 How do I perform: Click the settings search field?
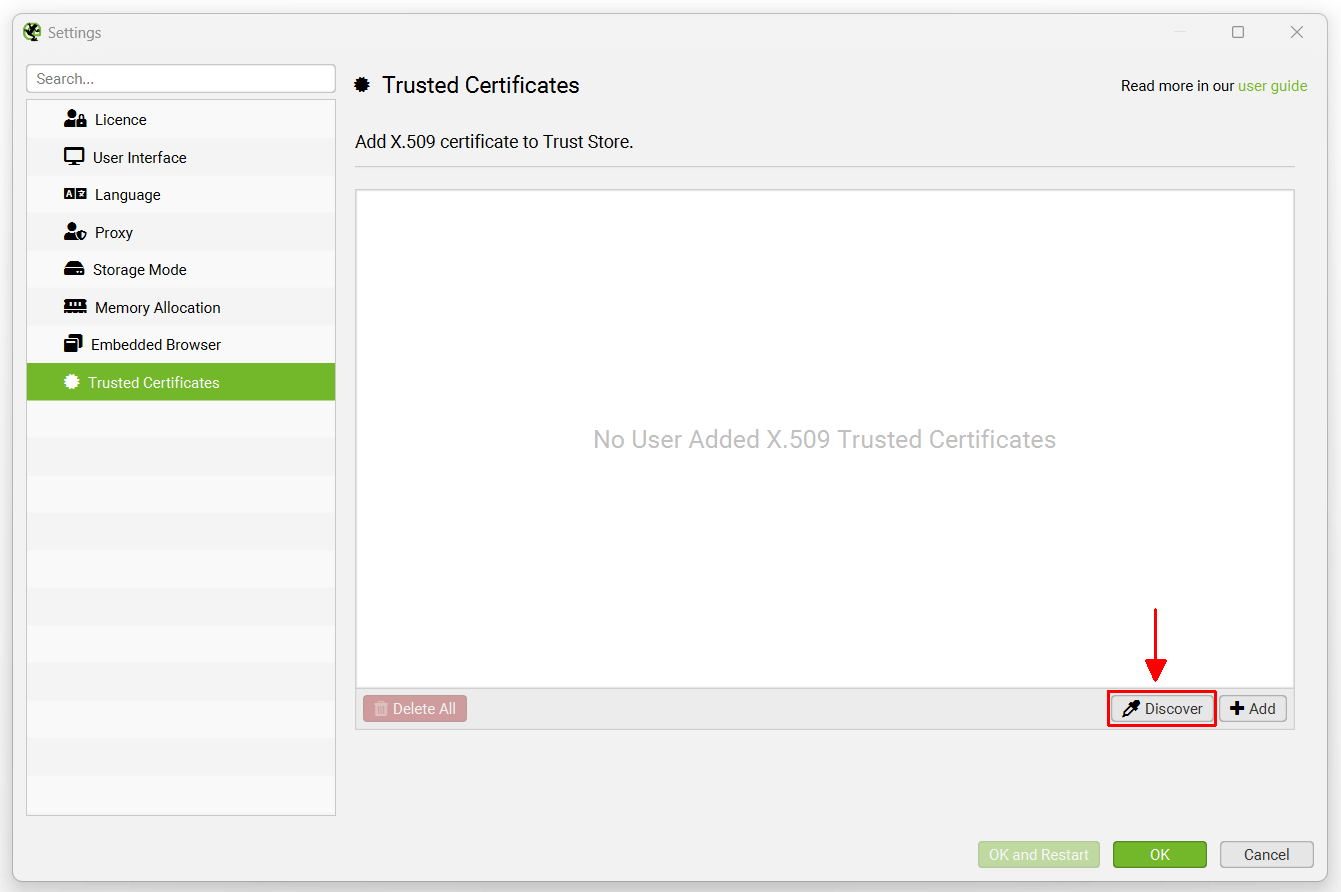click(x=181, y=78)
